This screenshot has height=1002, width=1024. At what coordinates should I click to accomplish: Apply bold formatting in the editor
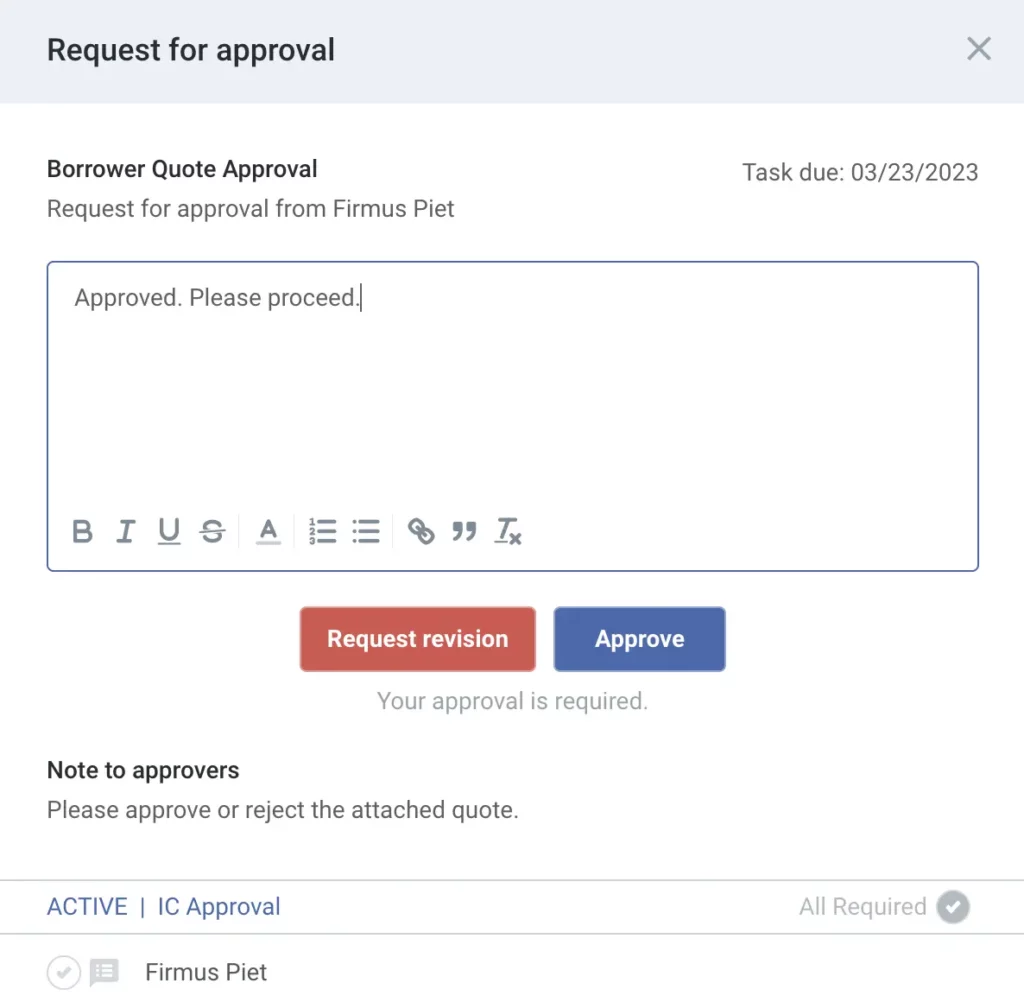pos(82,531)
